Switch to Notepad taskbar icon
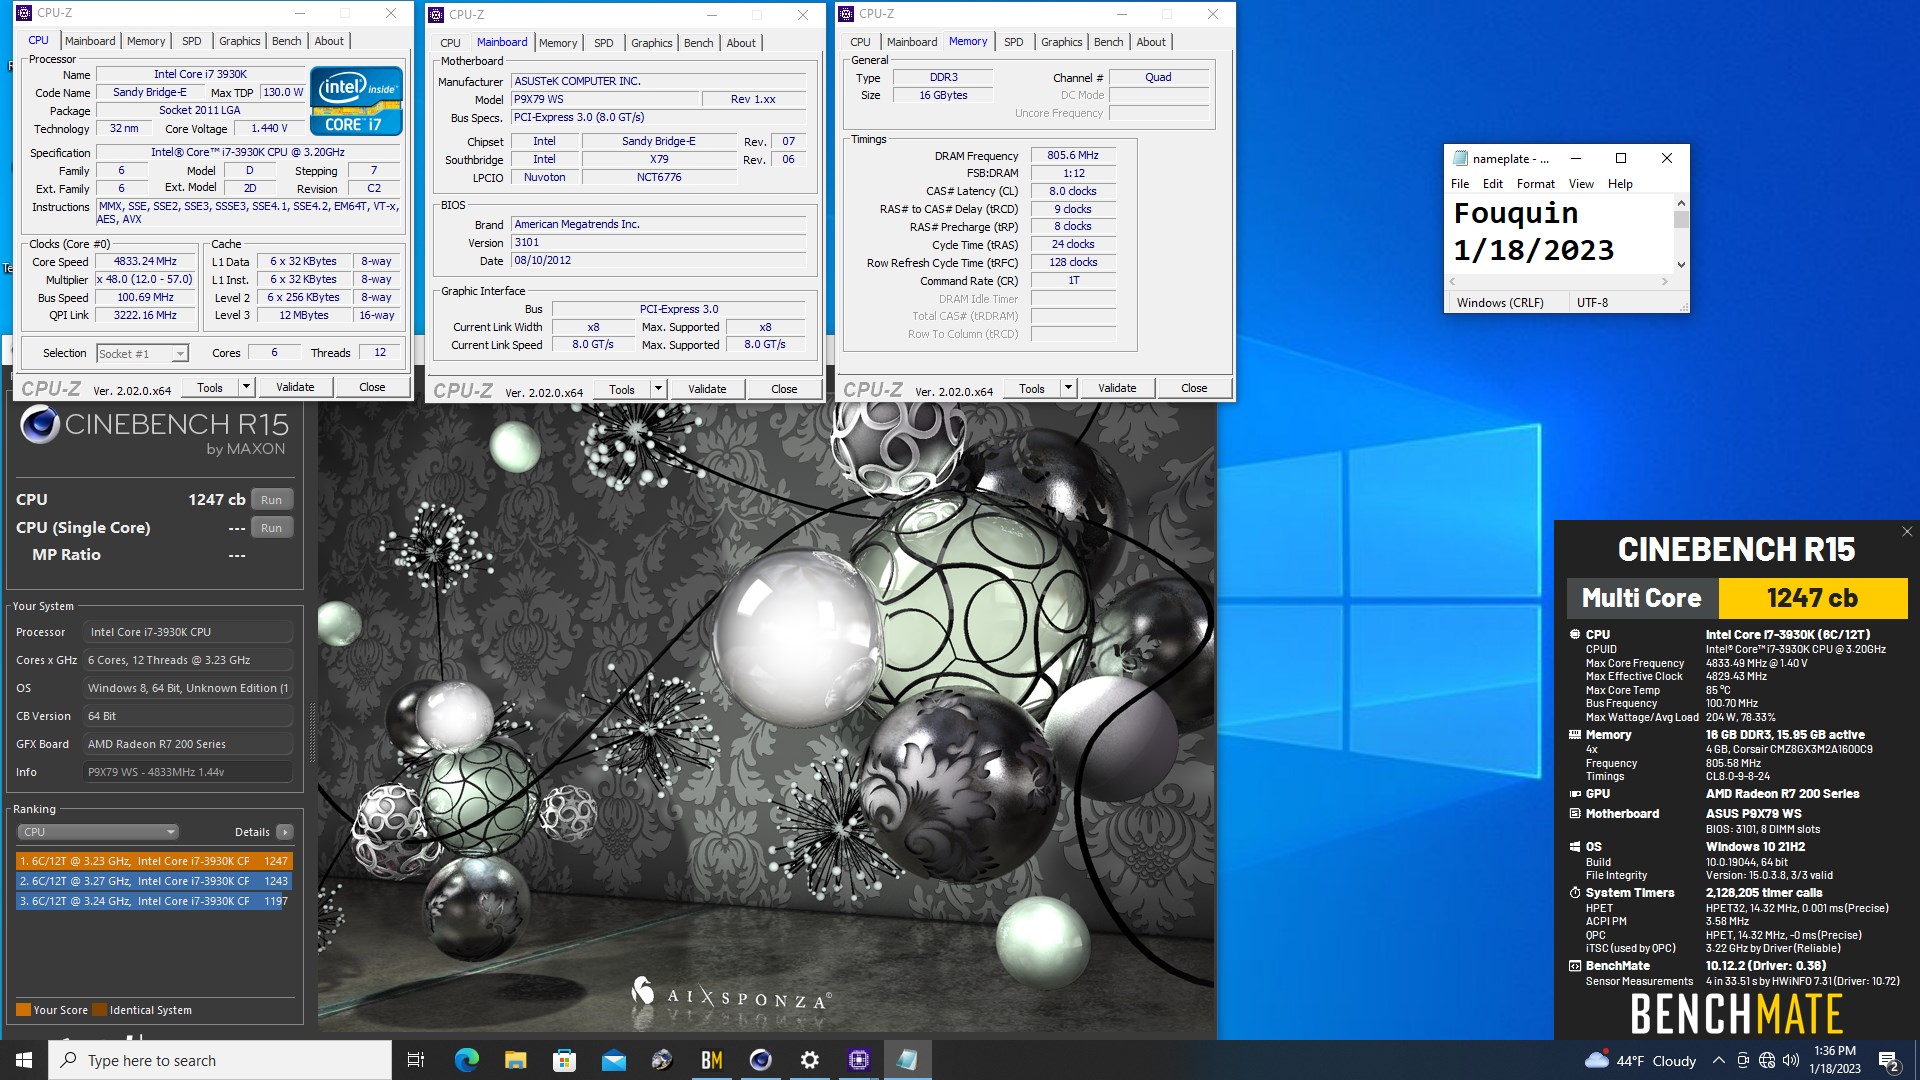Image resolution: width=1920 pixels, height=1080 pixels. (x=907, y=1060)
